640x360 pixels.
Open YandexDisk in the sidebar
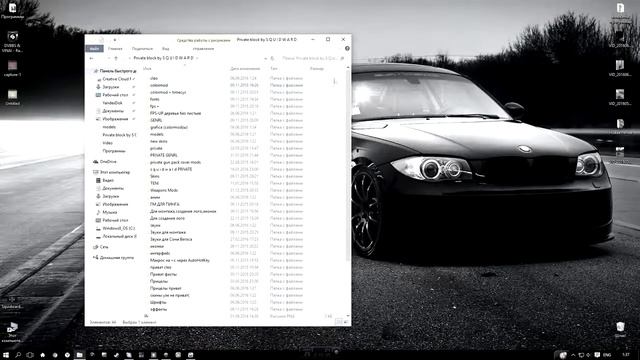tap(112, 103)
